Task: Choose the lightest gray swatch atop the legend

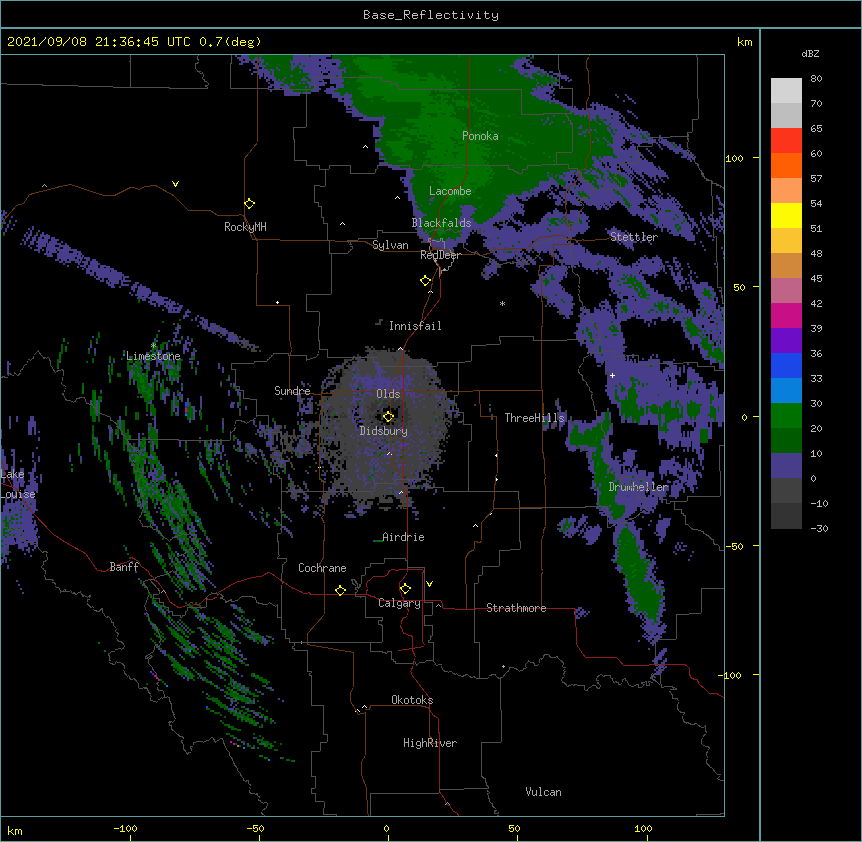Action: point(786,91)
